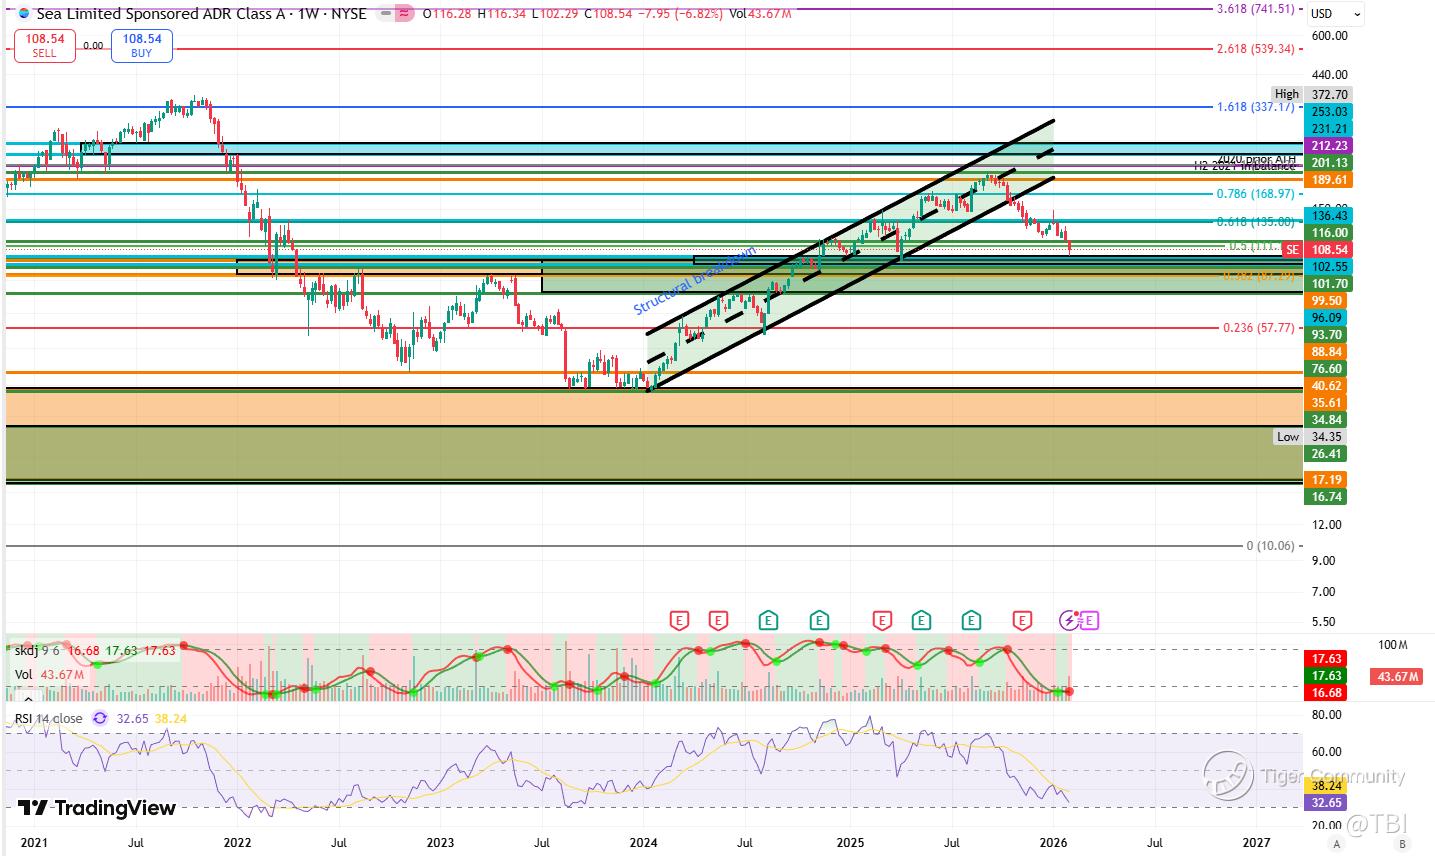This screenshot has height=856, width=1435.
Task: Open the upcoming purple earnings marker
Action: [x=1090, y=620]
